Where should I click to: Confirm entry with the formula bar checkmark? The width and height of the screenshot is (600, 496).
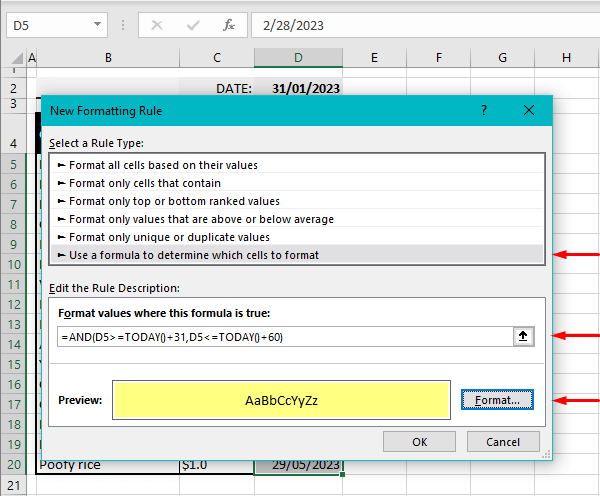coord(192,25)
